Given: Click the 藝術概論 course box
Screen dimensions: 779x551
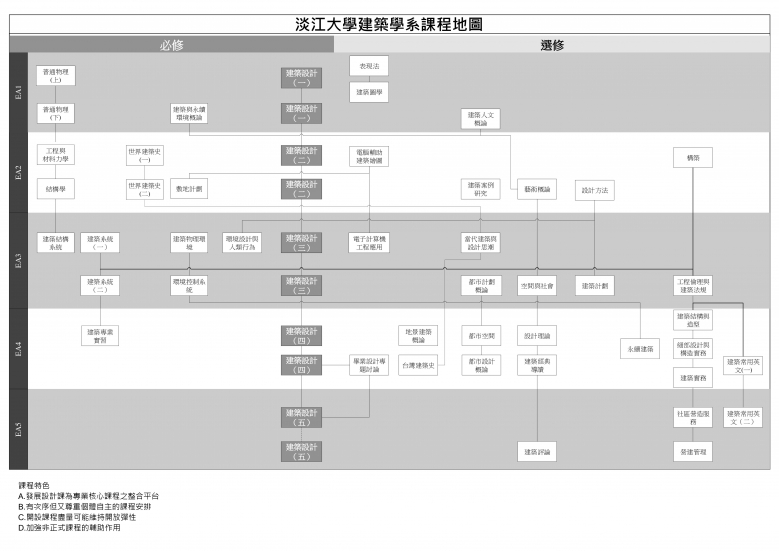Looking at the screenshot, I should click(537, 189).
